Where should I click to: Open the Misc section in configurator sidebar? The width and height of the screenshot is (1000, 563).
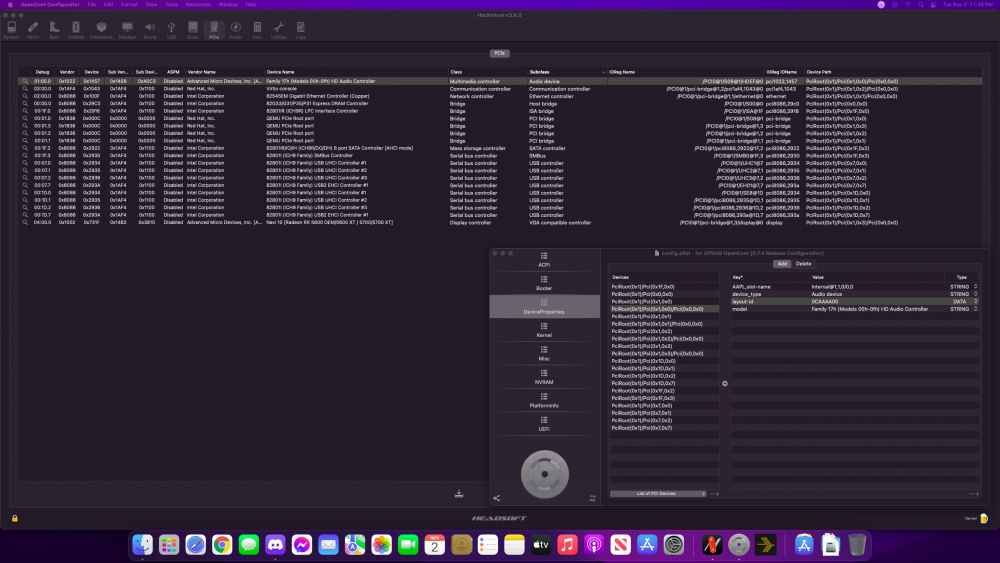544,354
